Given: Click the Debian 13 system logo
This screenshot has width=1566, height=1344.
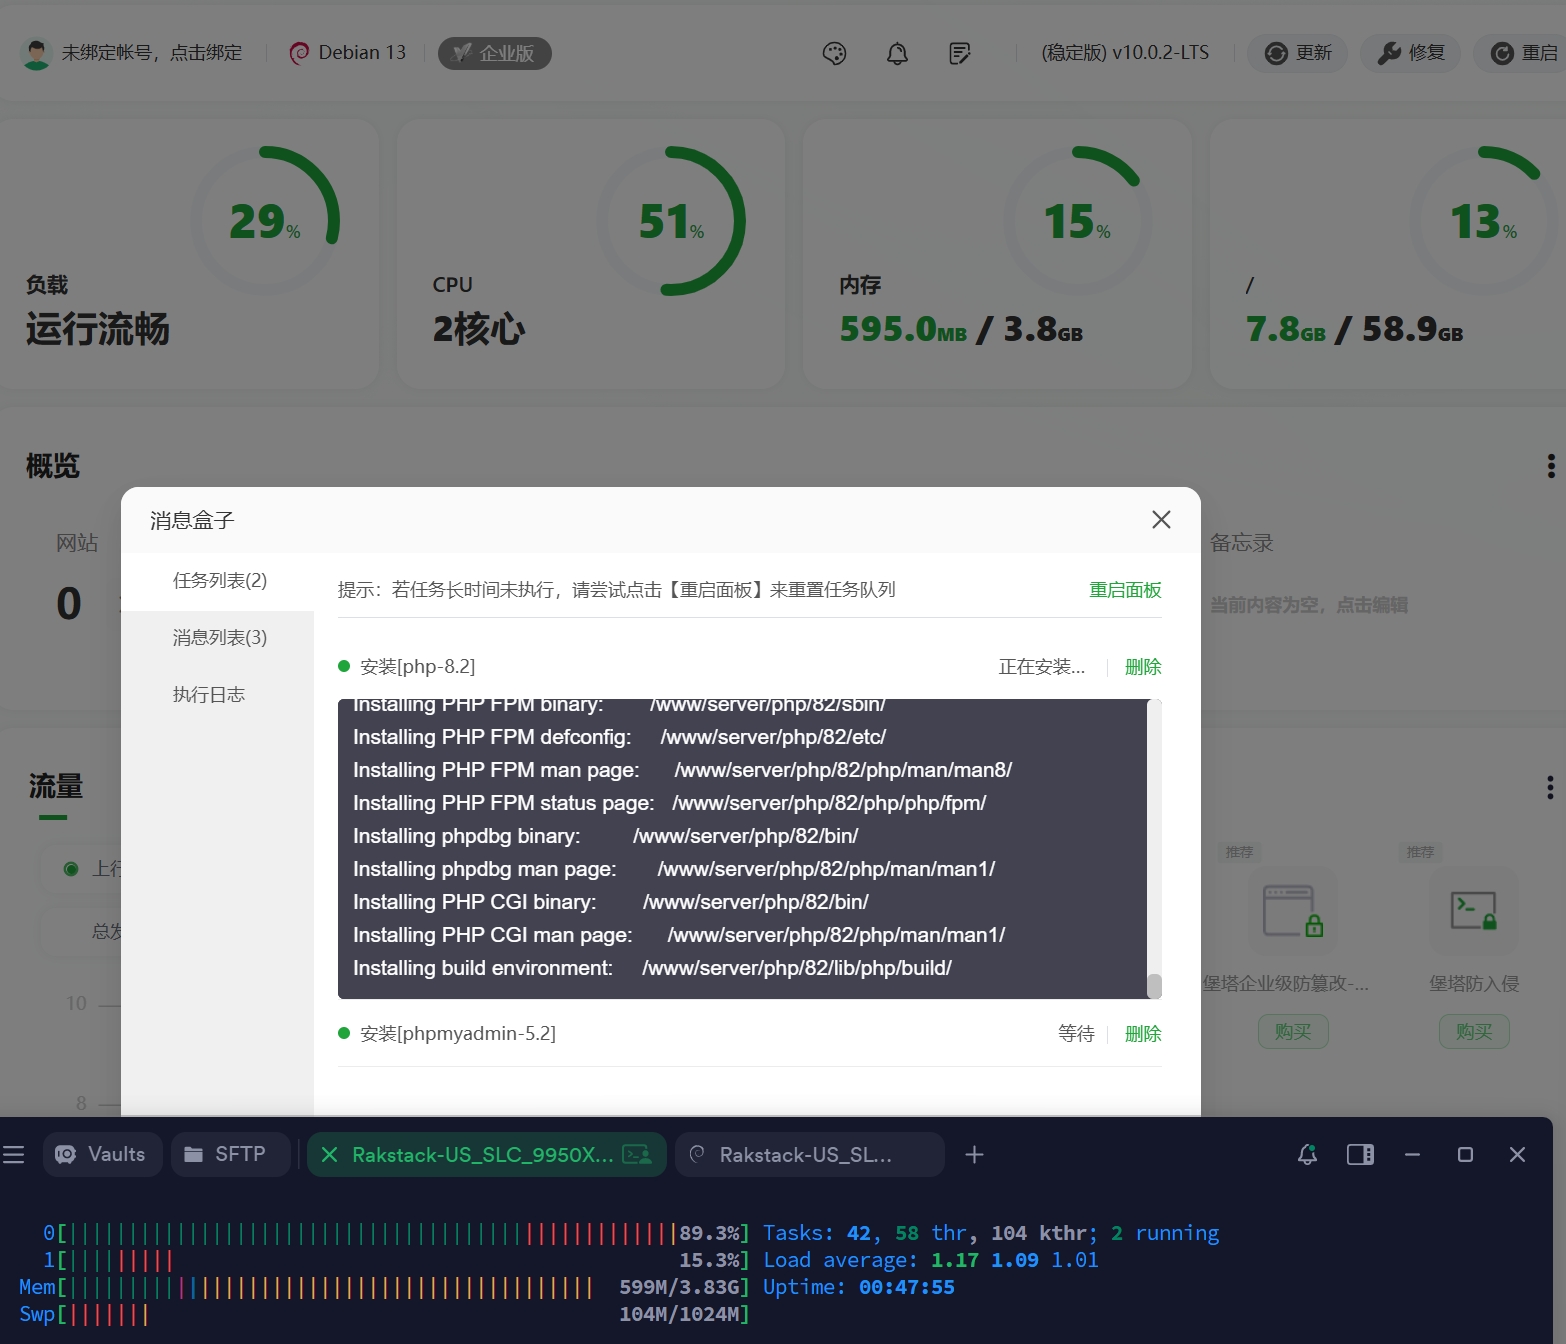Looking at the screenshot, I should [x=299, y=54].
